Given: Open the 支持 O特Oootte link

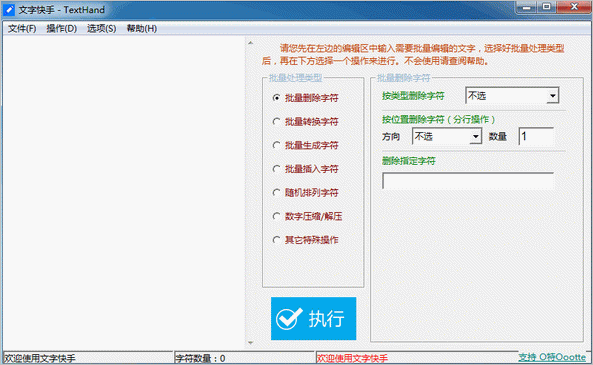Looking at the screenshot, I should [552, 357].
